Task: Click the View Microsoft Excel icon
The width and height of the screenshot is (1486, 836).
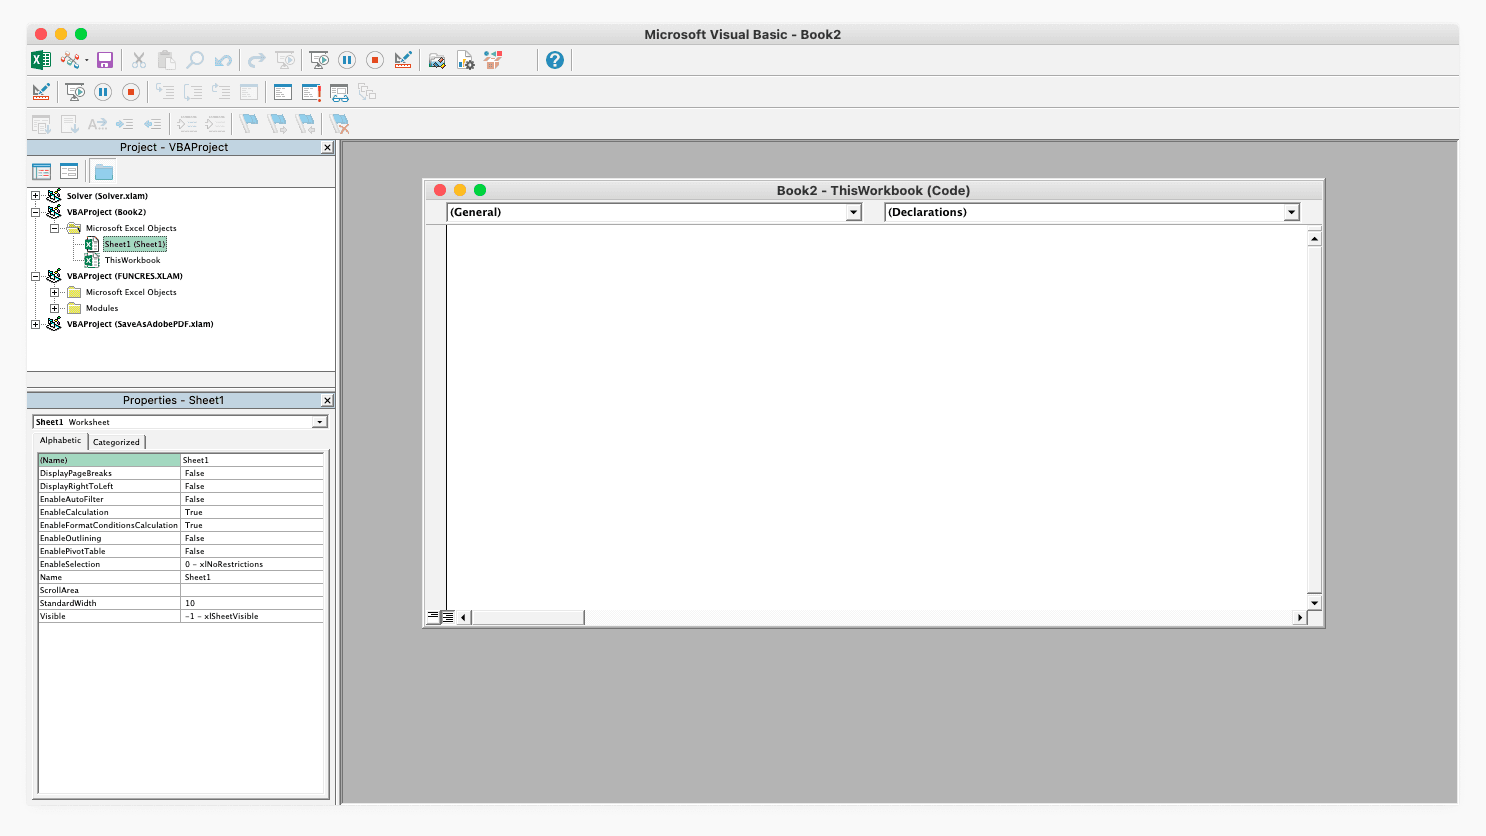Action: [x=41, y=60]
